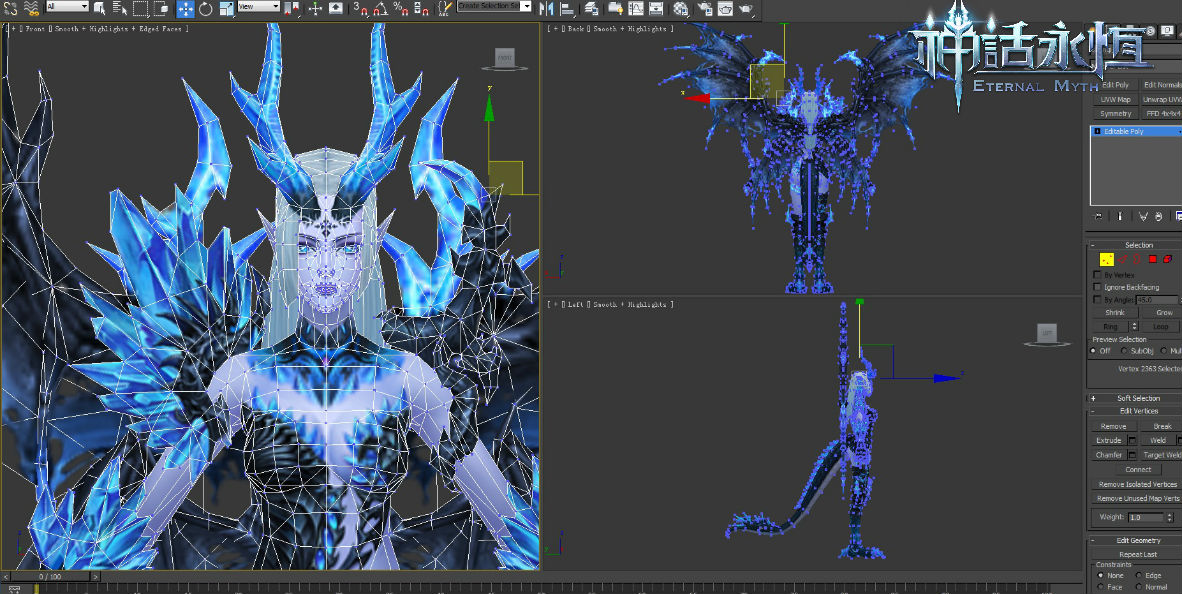Select the Move tool in toolbar

(186, 9)
